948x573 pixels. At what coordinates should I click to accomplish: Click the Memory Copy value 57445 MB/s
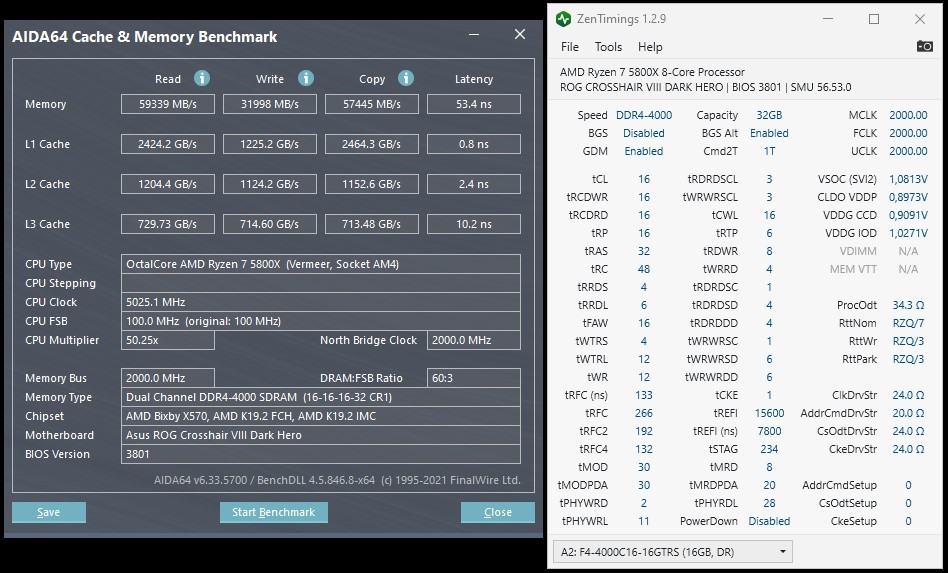click(x=372, y=104)
